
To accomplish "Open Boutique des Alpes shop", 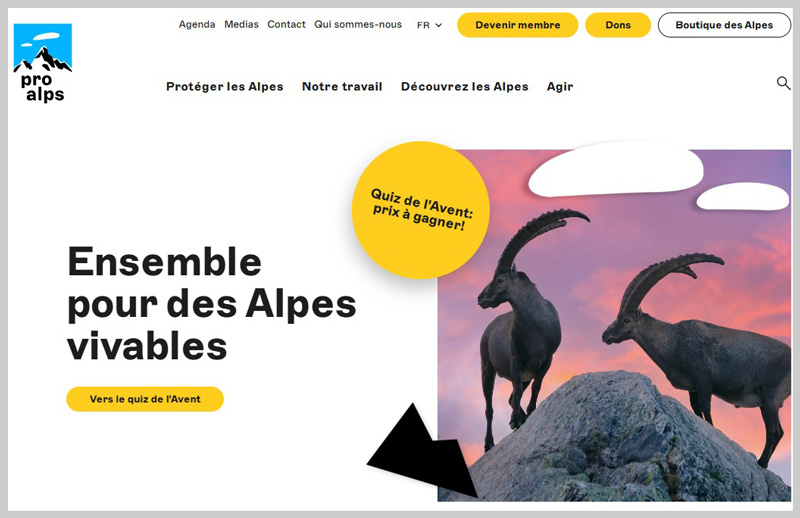I will pos(724,25).
